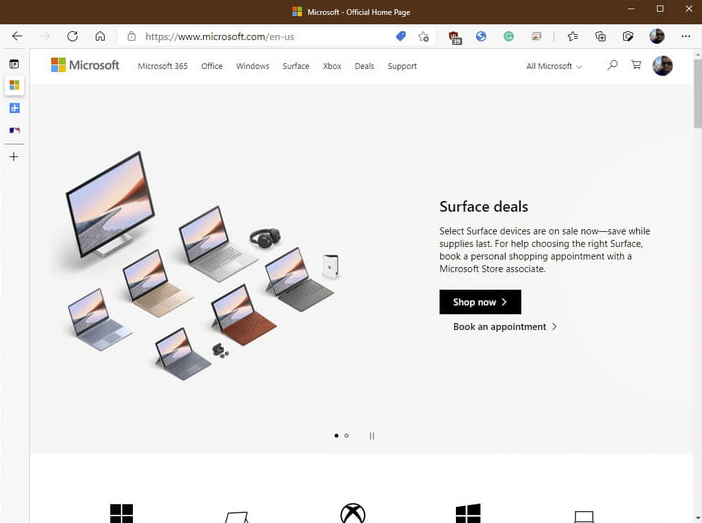Screen dimensions: 702x523
Task: Click the Shop now button
Action: pyautogui.click(x=480, y=302)
